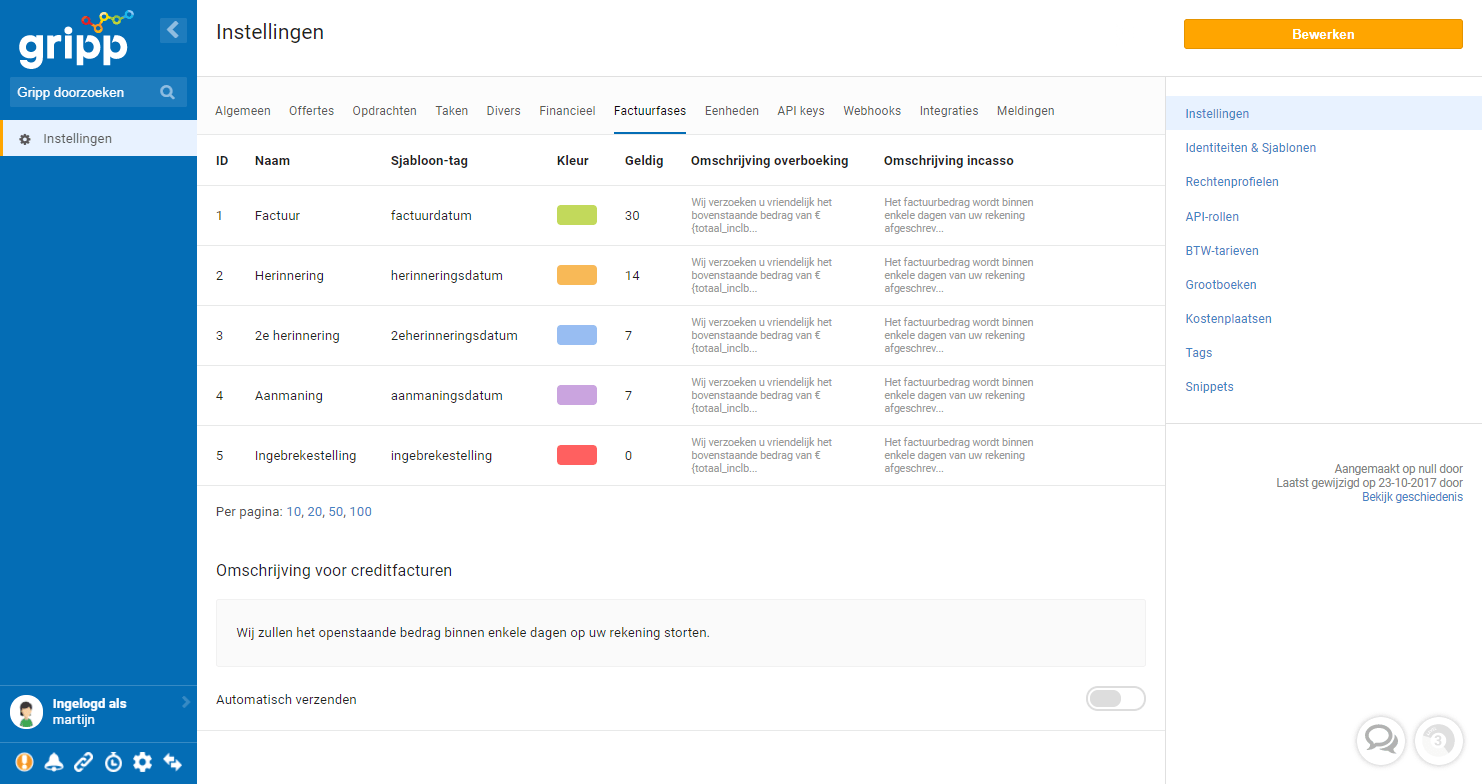
Task: Open BTW-tarieven in the right panel
Action: pyautogui.click(x=1222, y=251)
